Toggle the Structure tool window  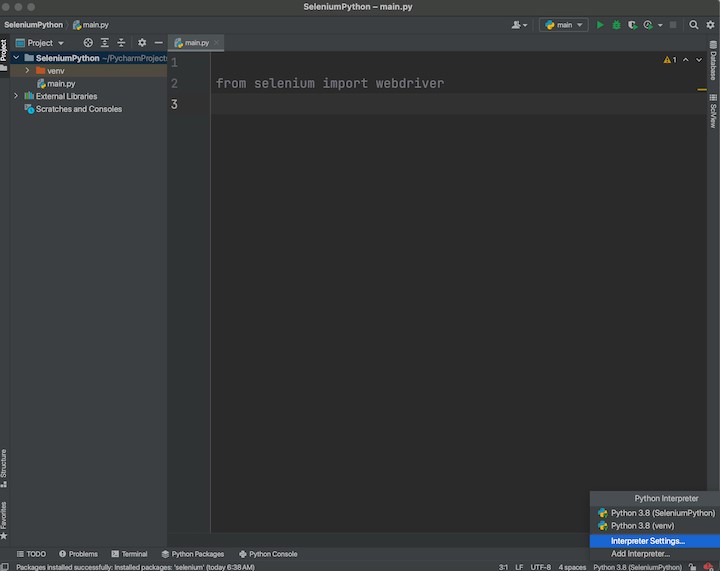[x=4, y=464]
